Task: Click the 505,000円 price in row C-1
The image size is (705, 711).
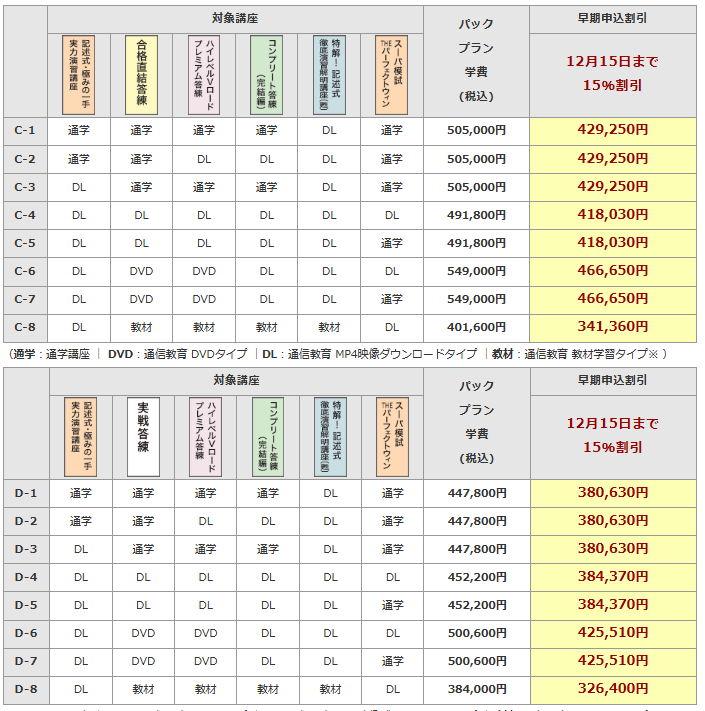Action: pyautogui.click(x=476, y=131)
